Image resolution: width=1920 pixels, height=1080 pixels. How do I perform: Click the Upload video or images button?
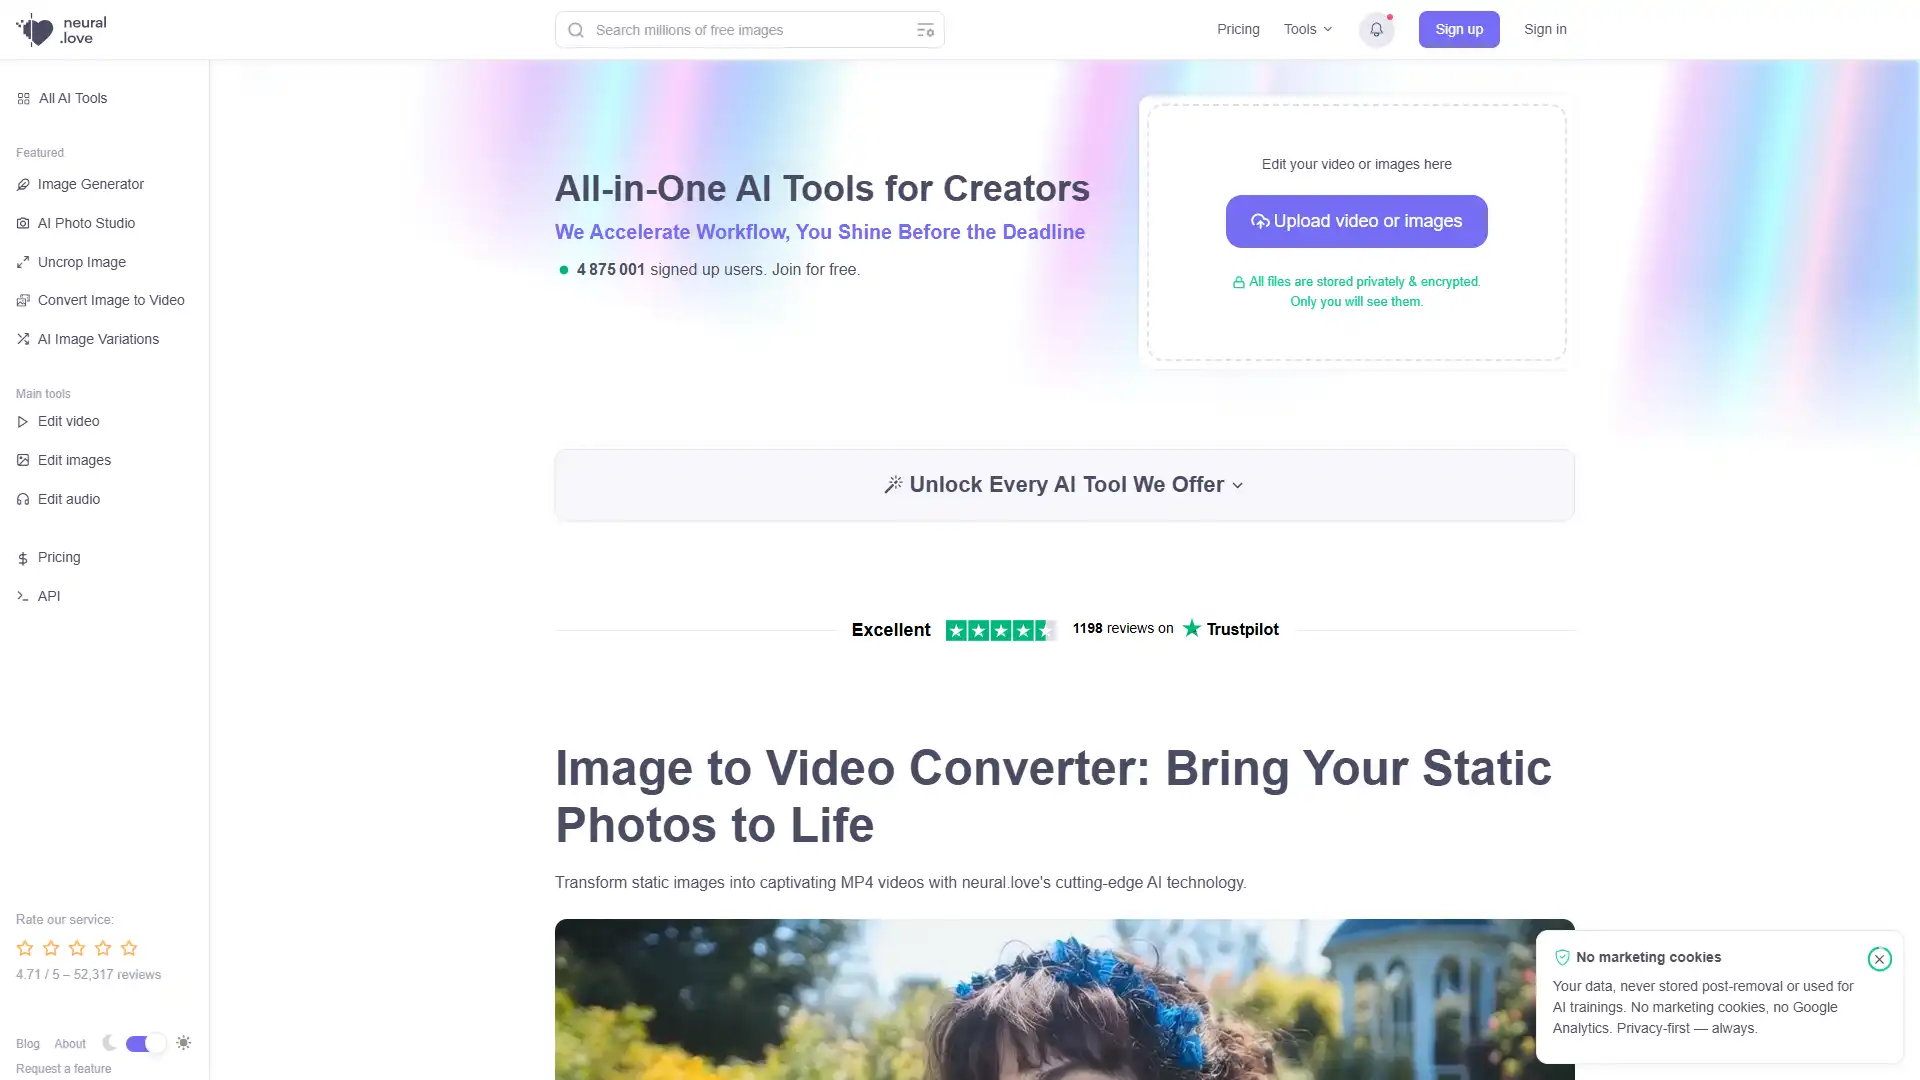click(1356, 220)
